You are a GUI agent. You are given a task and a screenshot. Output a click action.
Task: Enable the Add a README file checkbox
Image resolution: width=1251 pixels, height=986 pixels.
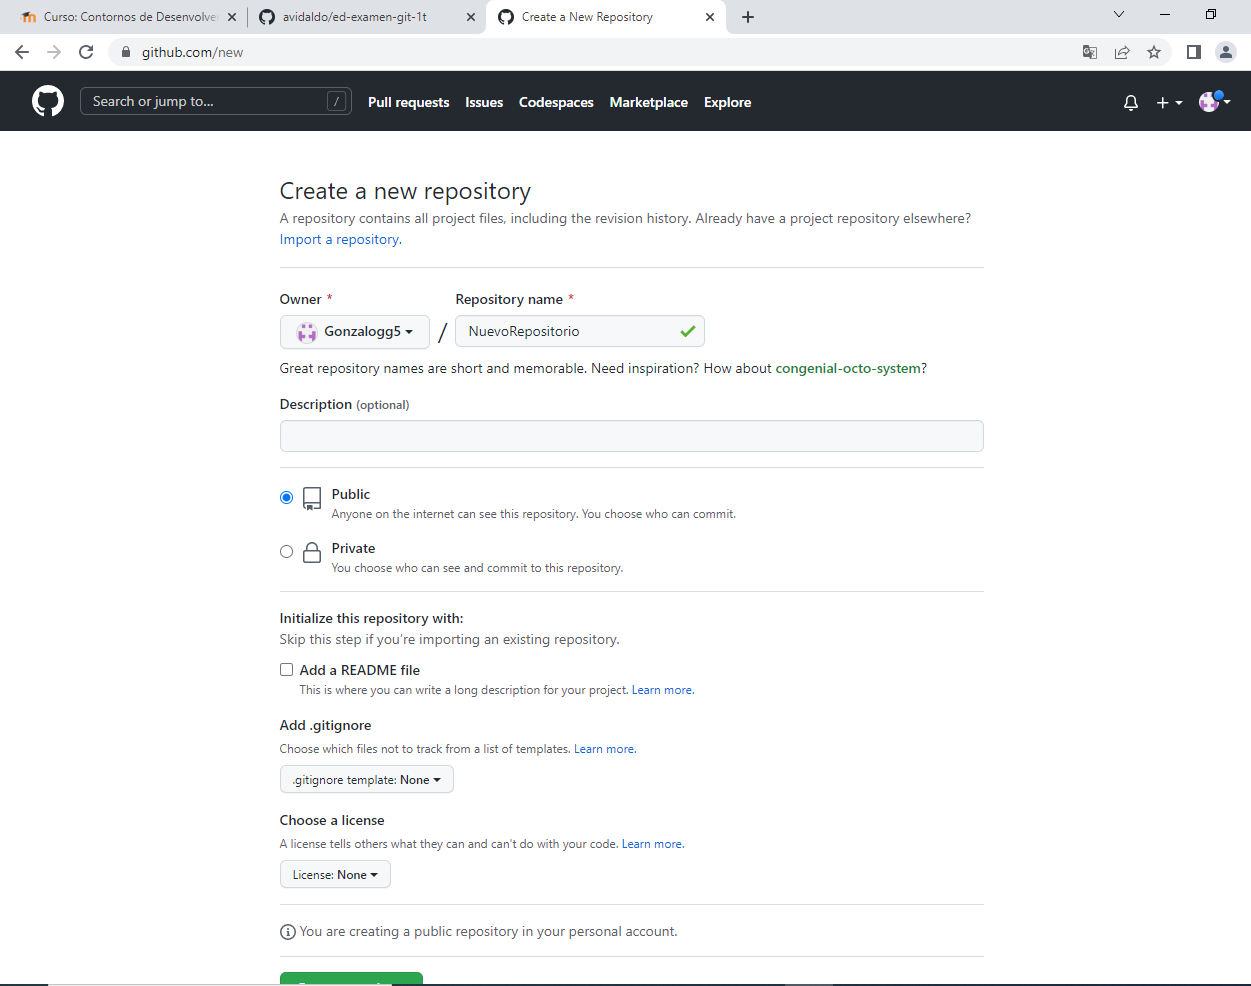[286, 669]
